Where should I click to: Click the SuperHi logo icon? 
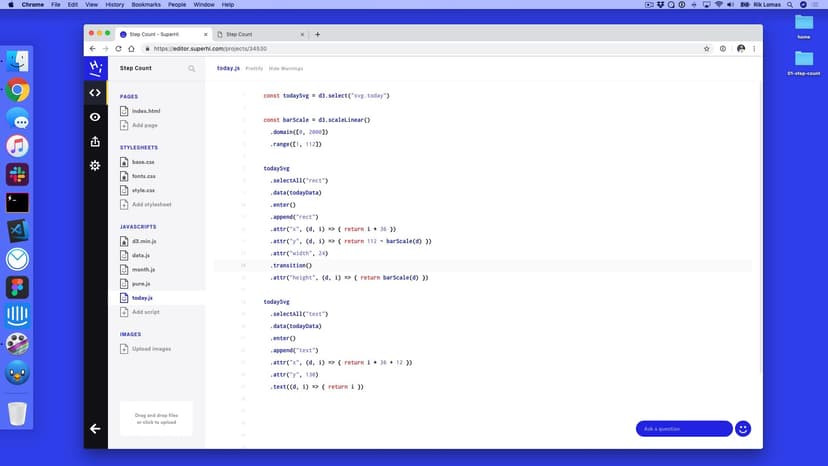pyautogui.click(x=95, y=68)
